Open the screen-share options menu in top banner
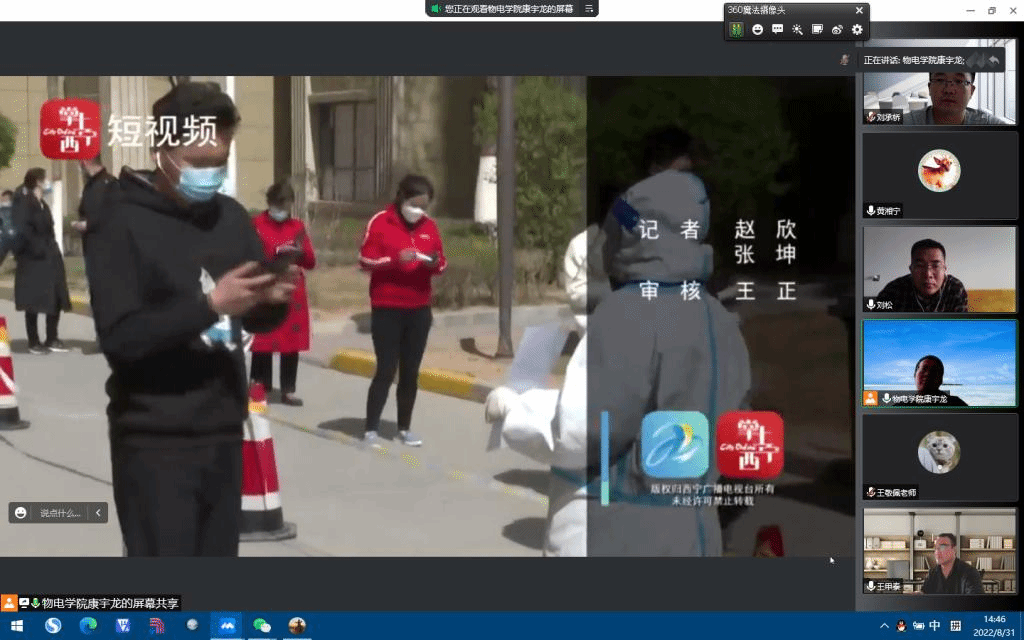The width and height of the screenshot is (1024, 640). tap(589, 8)
